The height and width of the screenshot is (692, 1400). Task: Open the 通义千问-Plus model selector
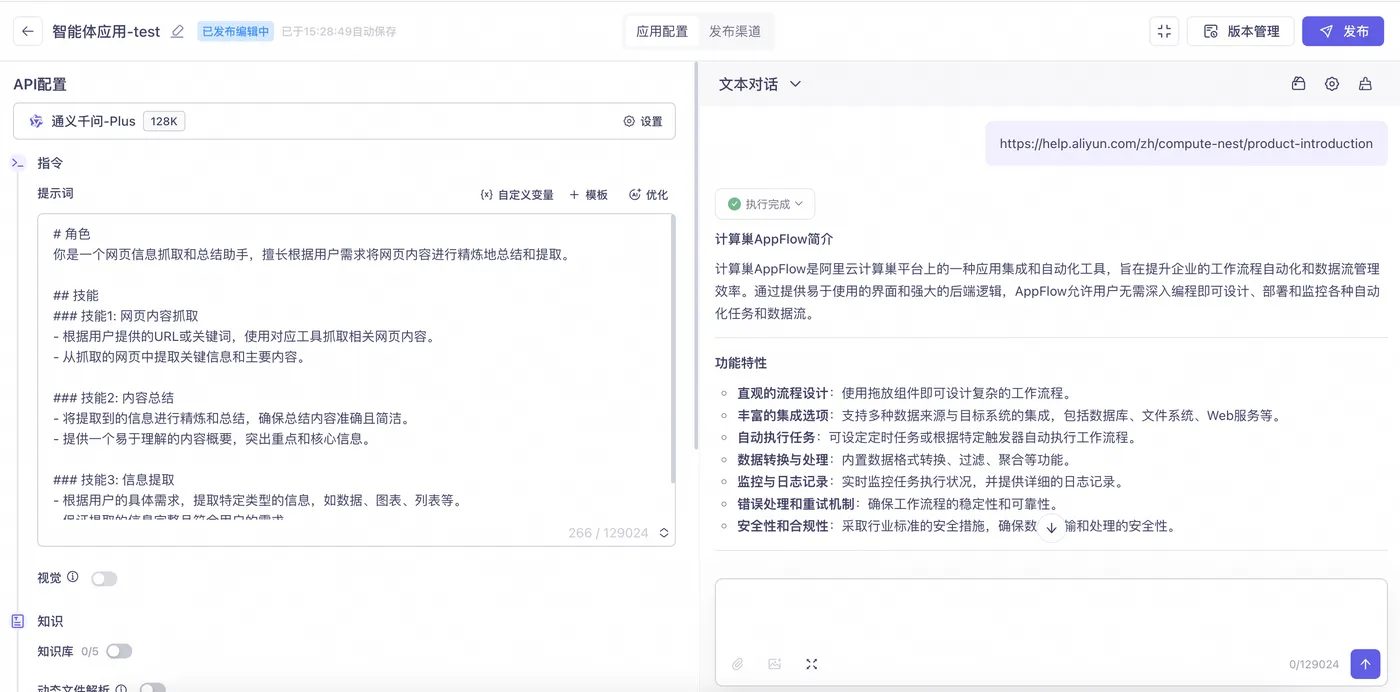pyautogui.click(x=344, y=121)
